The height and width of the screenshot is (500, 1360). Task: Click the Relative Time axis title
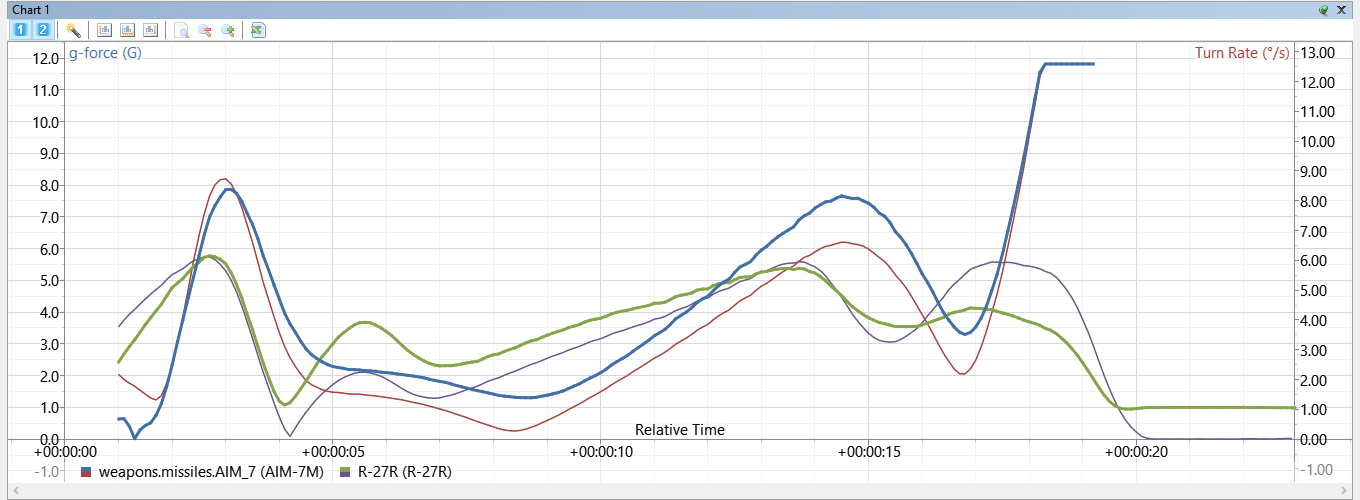680,430
